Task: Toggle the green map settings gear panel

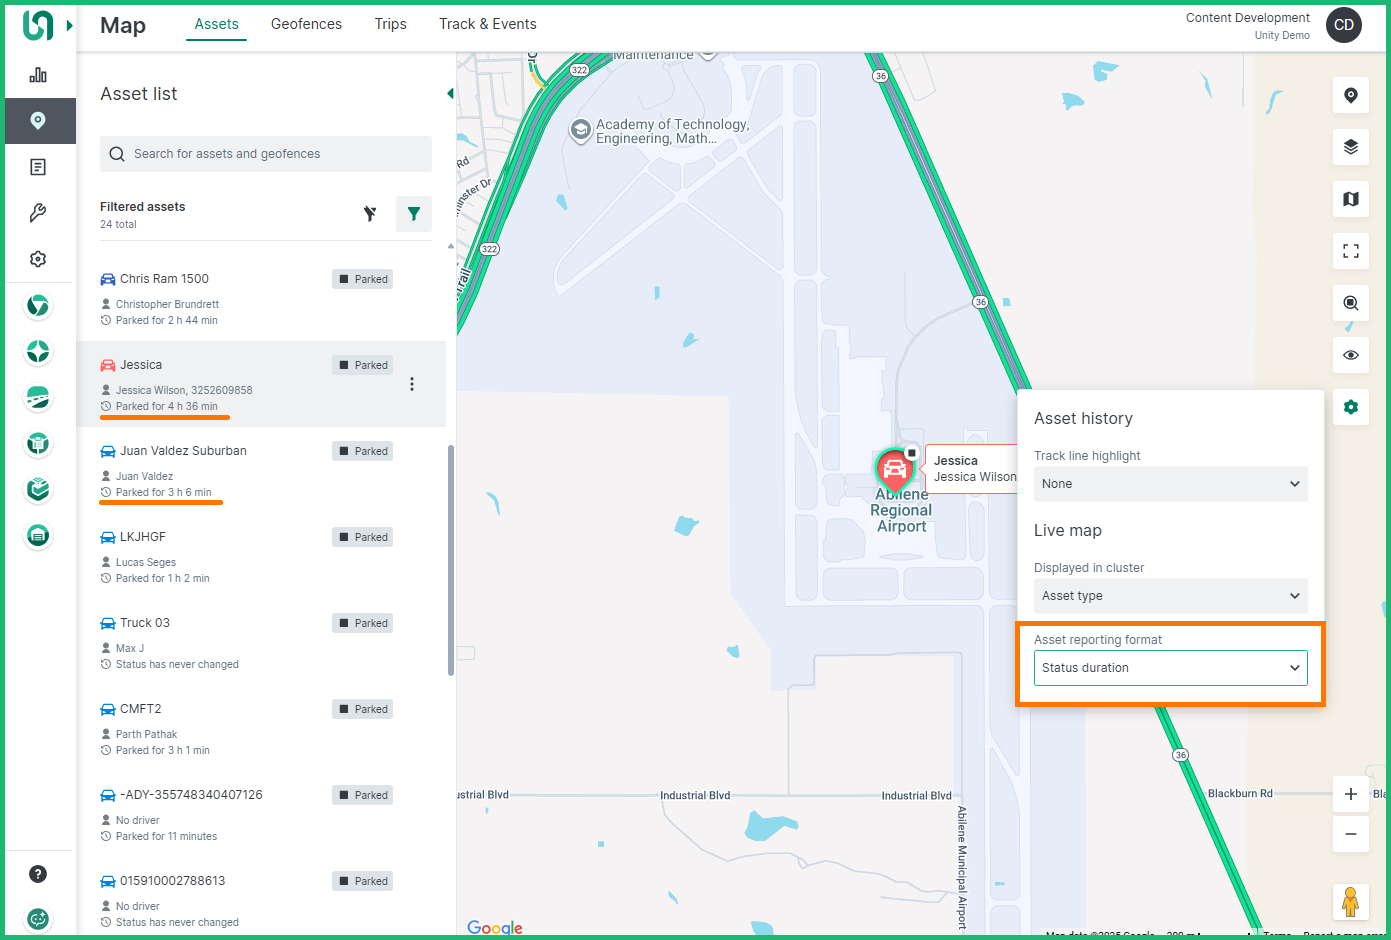Action: pyautogui.click(x=1350, y=407)
